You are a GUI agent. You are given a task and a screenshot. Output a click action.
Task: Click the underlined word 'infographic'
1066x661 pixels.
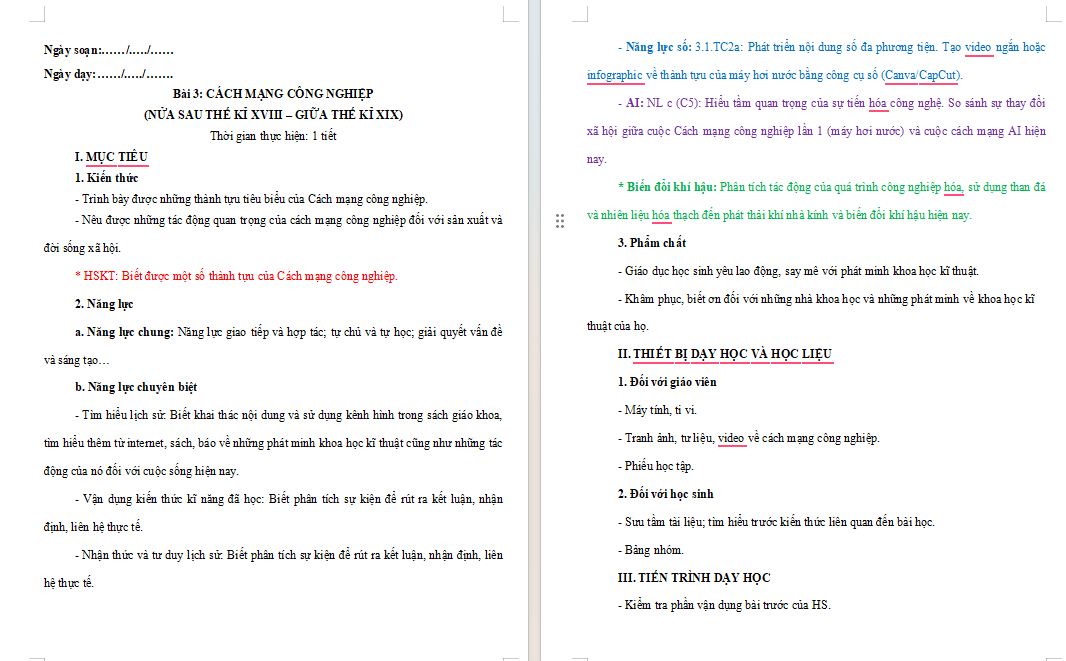615,75
